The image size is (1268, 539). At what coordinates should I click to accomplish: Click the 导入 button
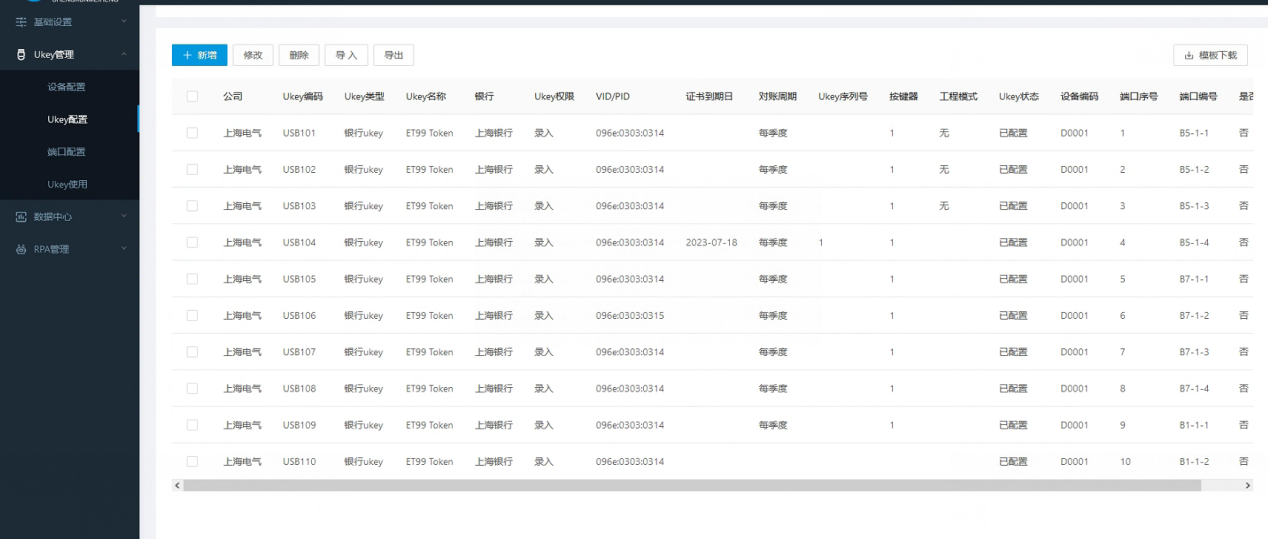[x=346, y=55]
